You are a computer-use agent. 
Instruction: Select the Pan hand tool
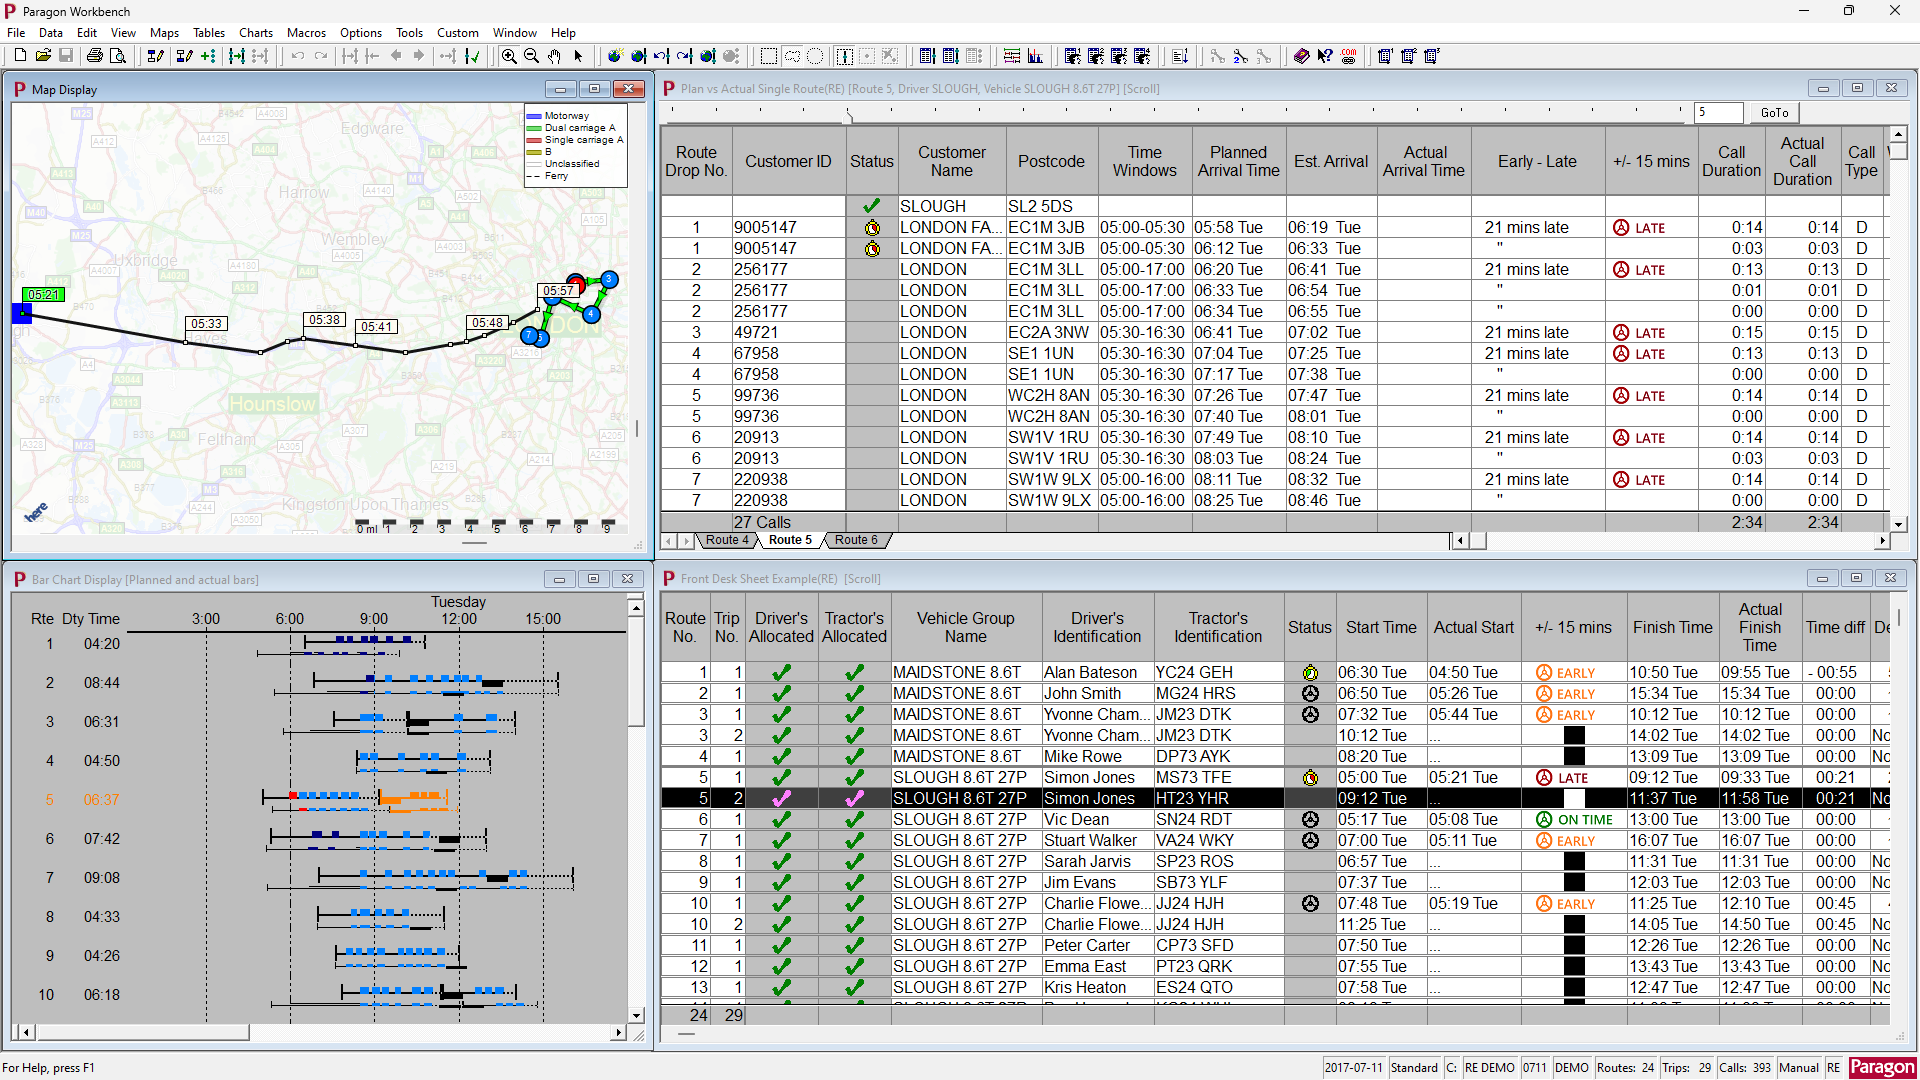555,56
